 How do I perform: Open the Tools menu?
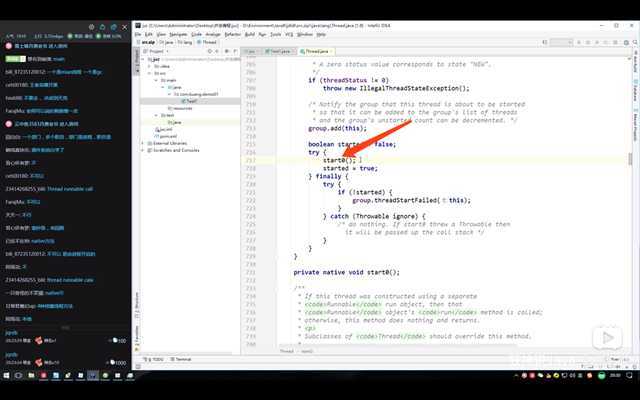pos(276,35)
